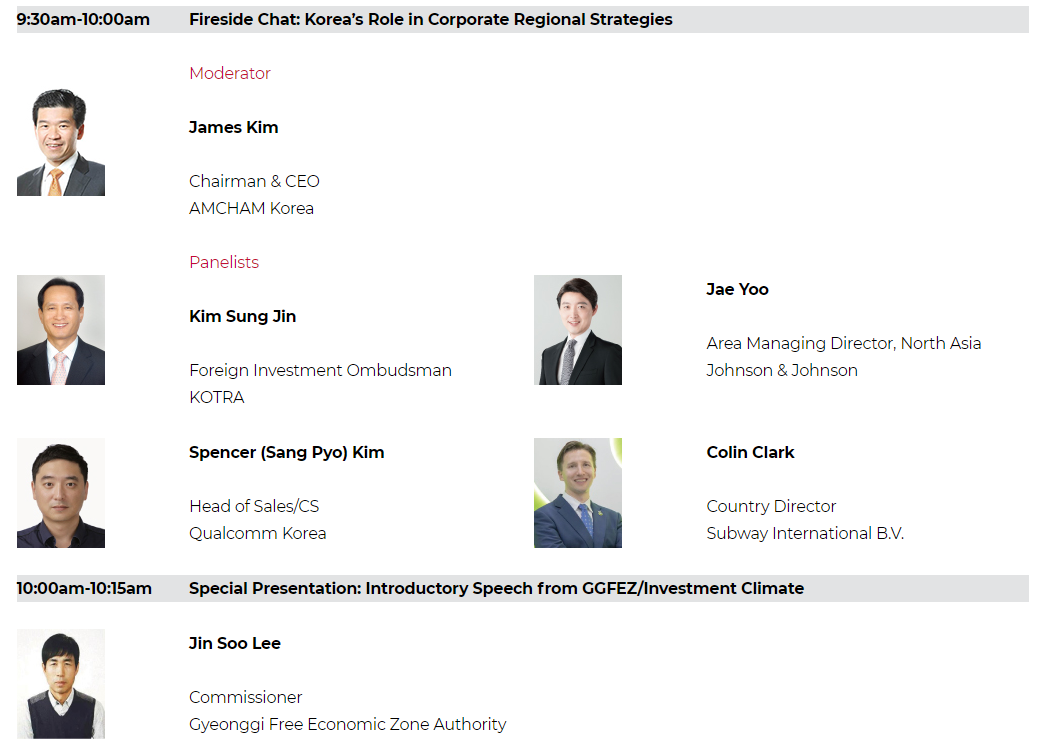Click the red Moderator label
1037x750 pixels.
[x=230, y=73]
